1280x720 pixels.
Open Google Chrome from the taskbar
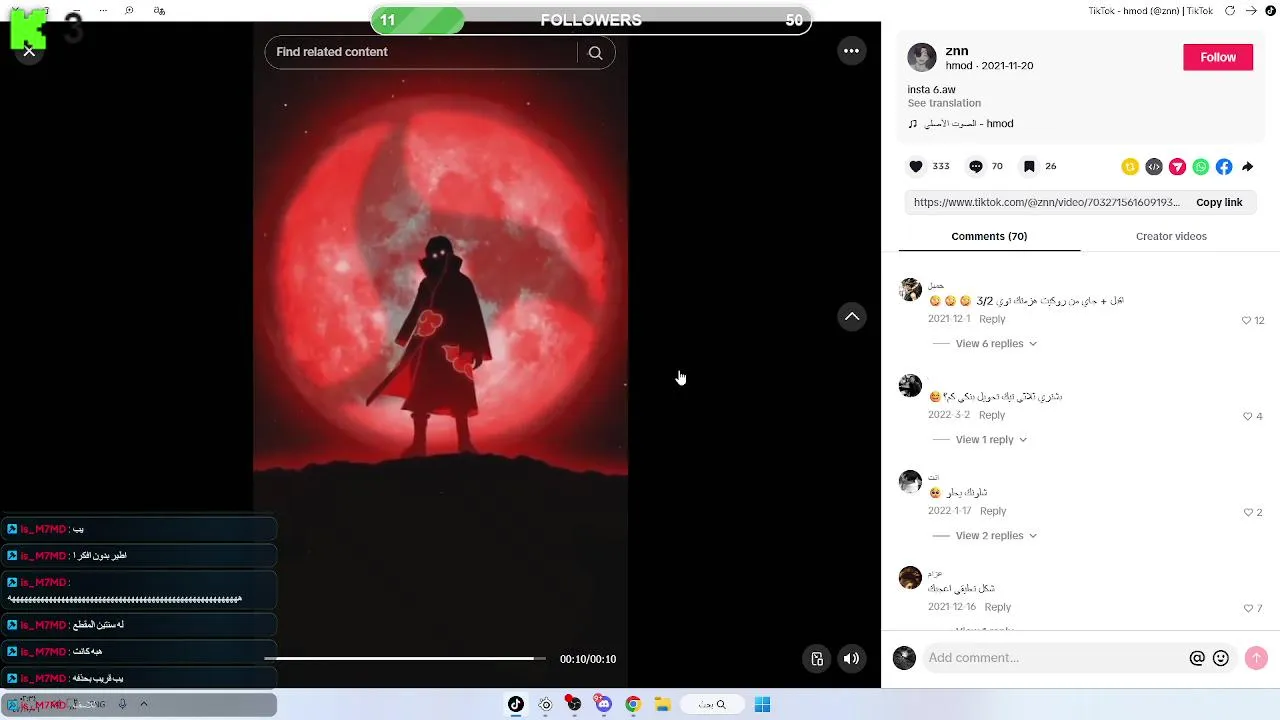click(633, 704)
